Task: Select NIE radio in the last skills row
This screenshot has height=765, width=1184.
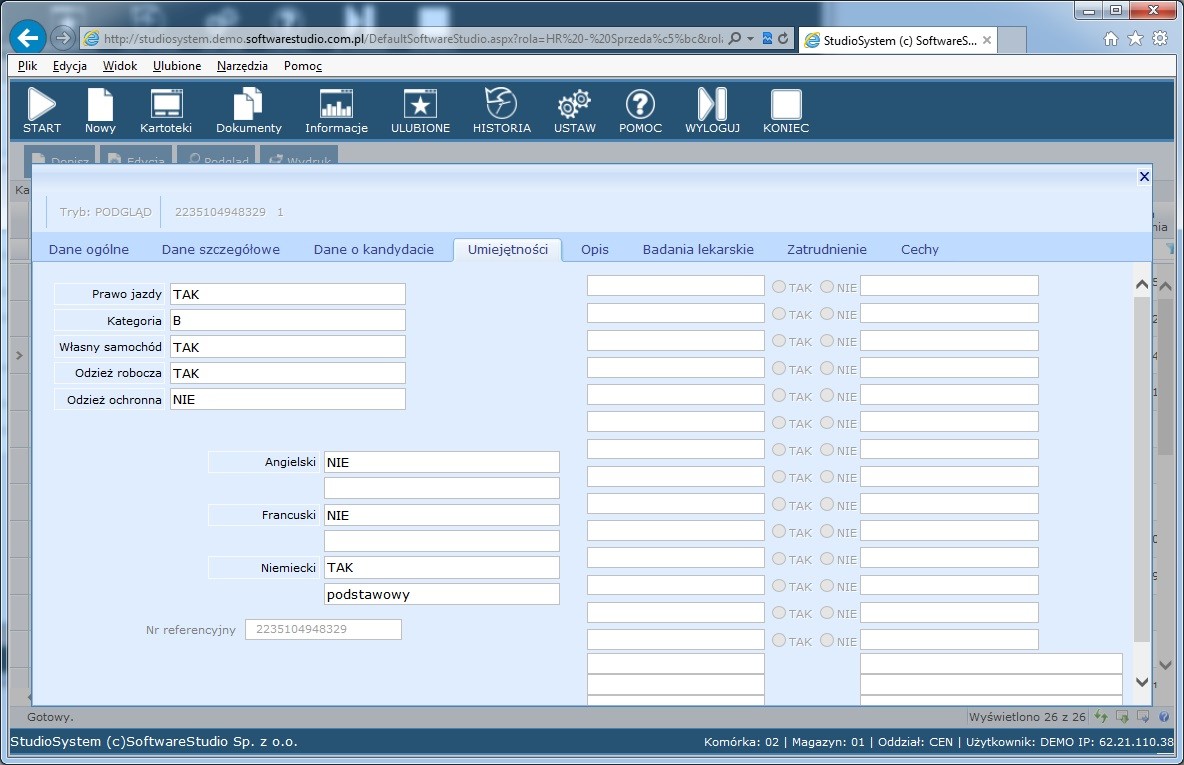Action: [827, 640]
